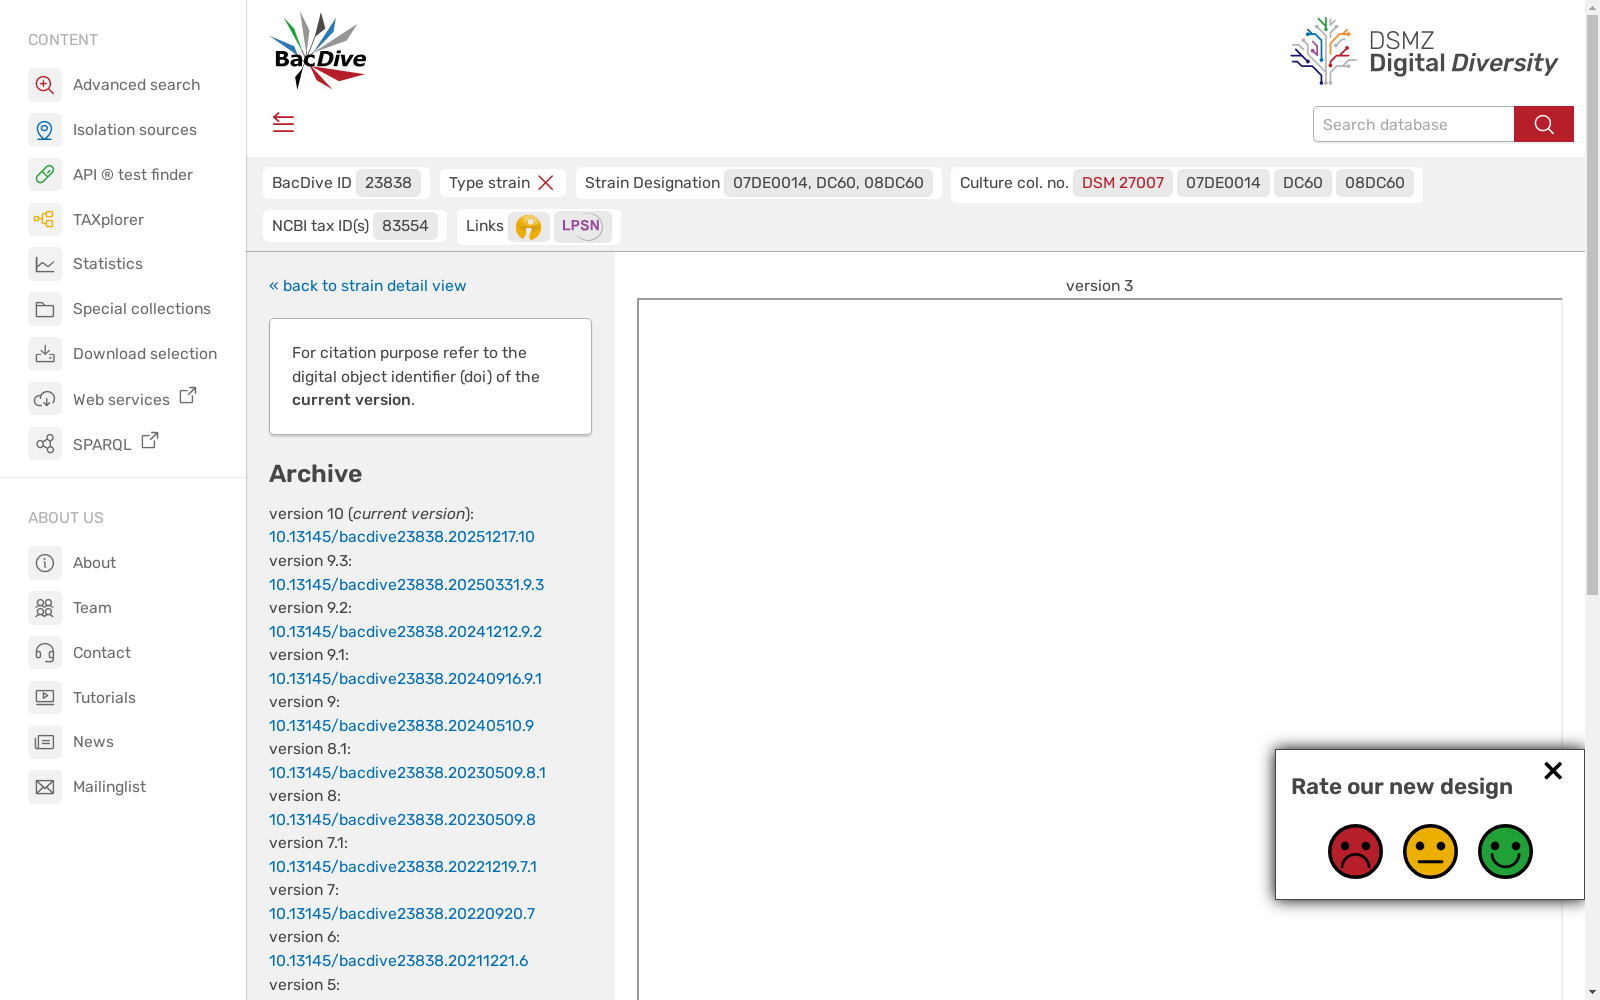Collapse the sidebar with the red menu icon

[x=283, y=123]
